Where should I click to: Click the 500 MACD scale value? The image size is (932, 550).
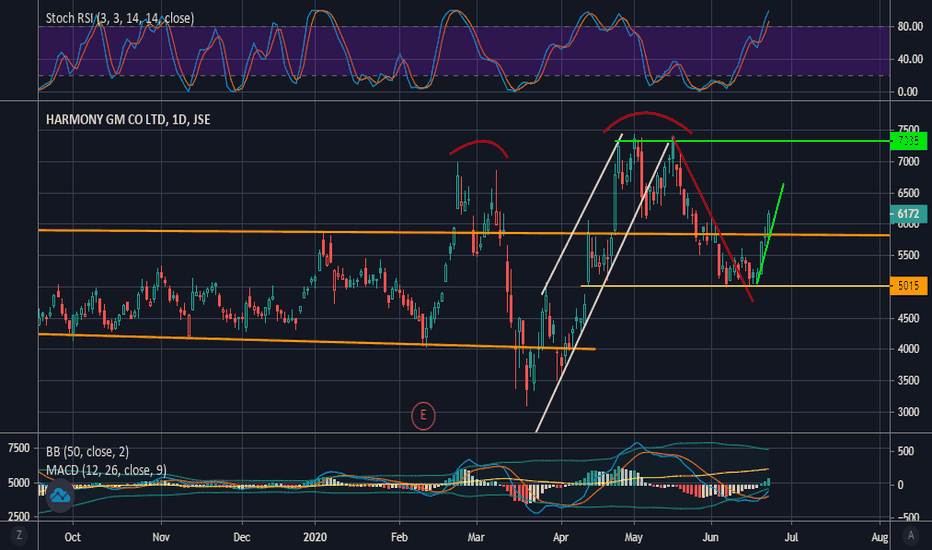906,452
